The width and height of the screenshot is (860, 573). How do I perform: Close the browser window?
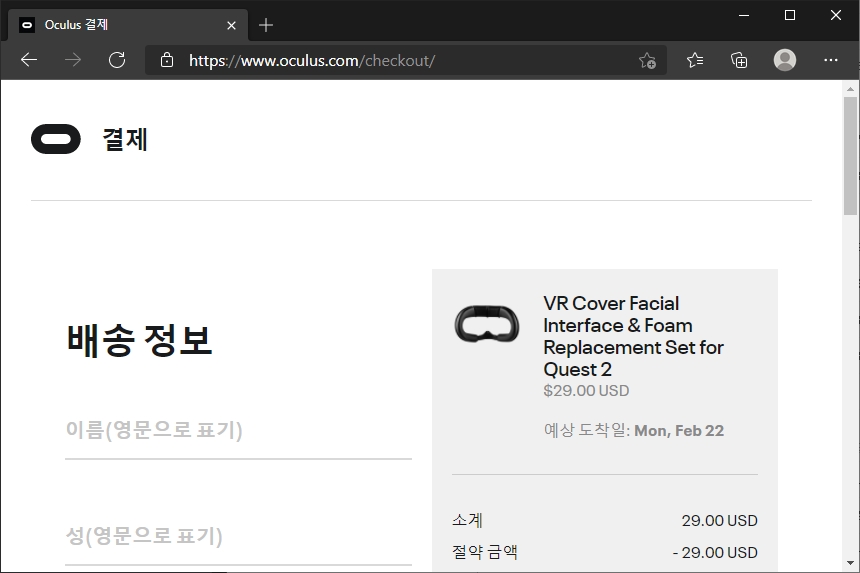point(836,15)
